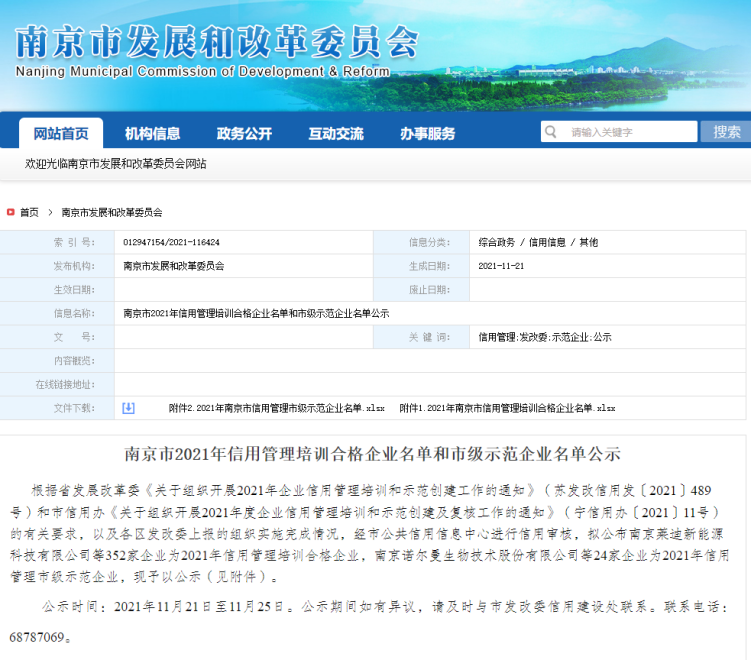
Task: Click the 搜索 button
Action: [726, 132]
